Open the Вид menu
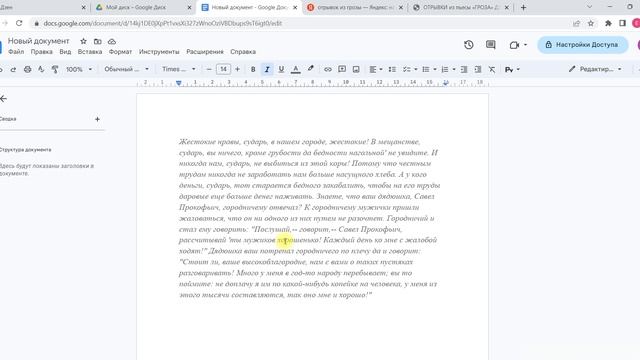Image resolution: width=640 pixels, height=360 pixels. (x=65, y=52)
